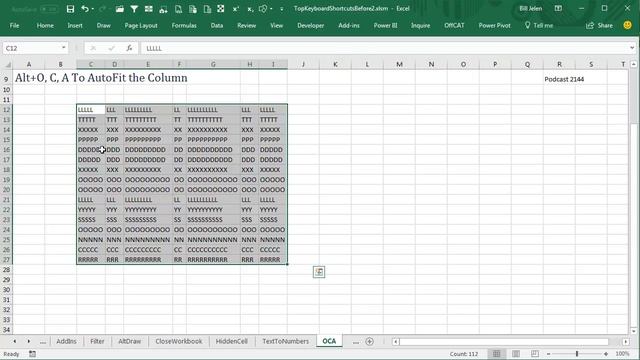640x360 pixels.
Task: Click the Select All corner triangle
Action: [x=7, y=64]
